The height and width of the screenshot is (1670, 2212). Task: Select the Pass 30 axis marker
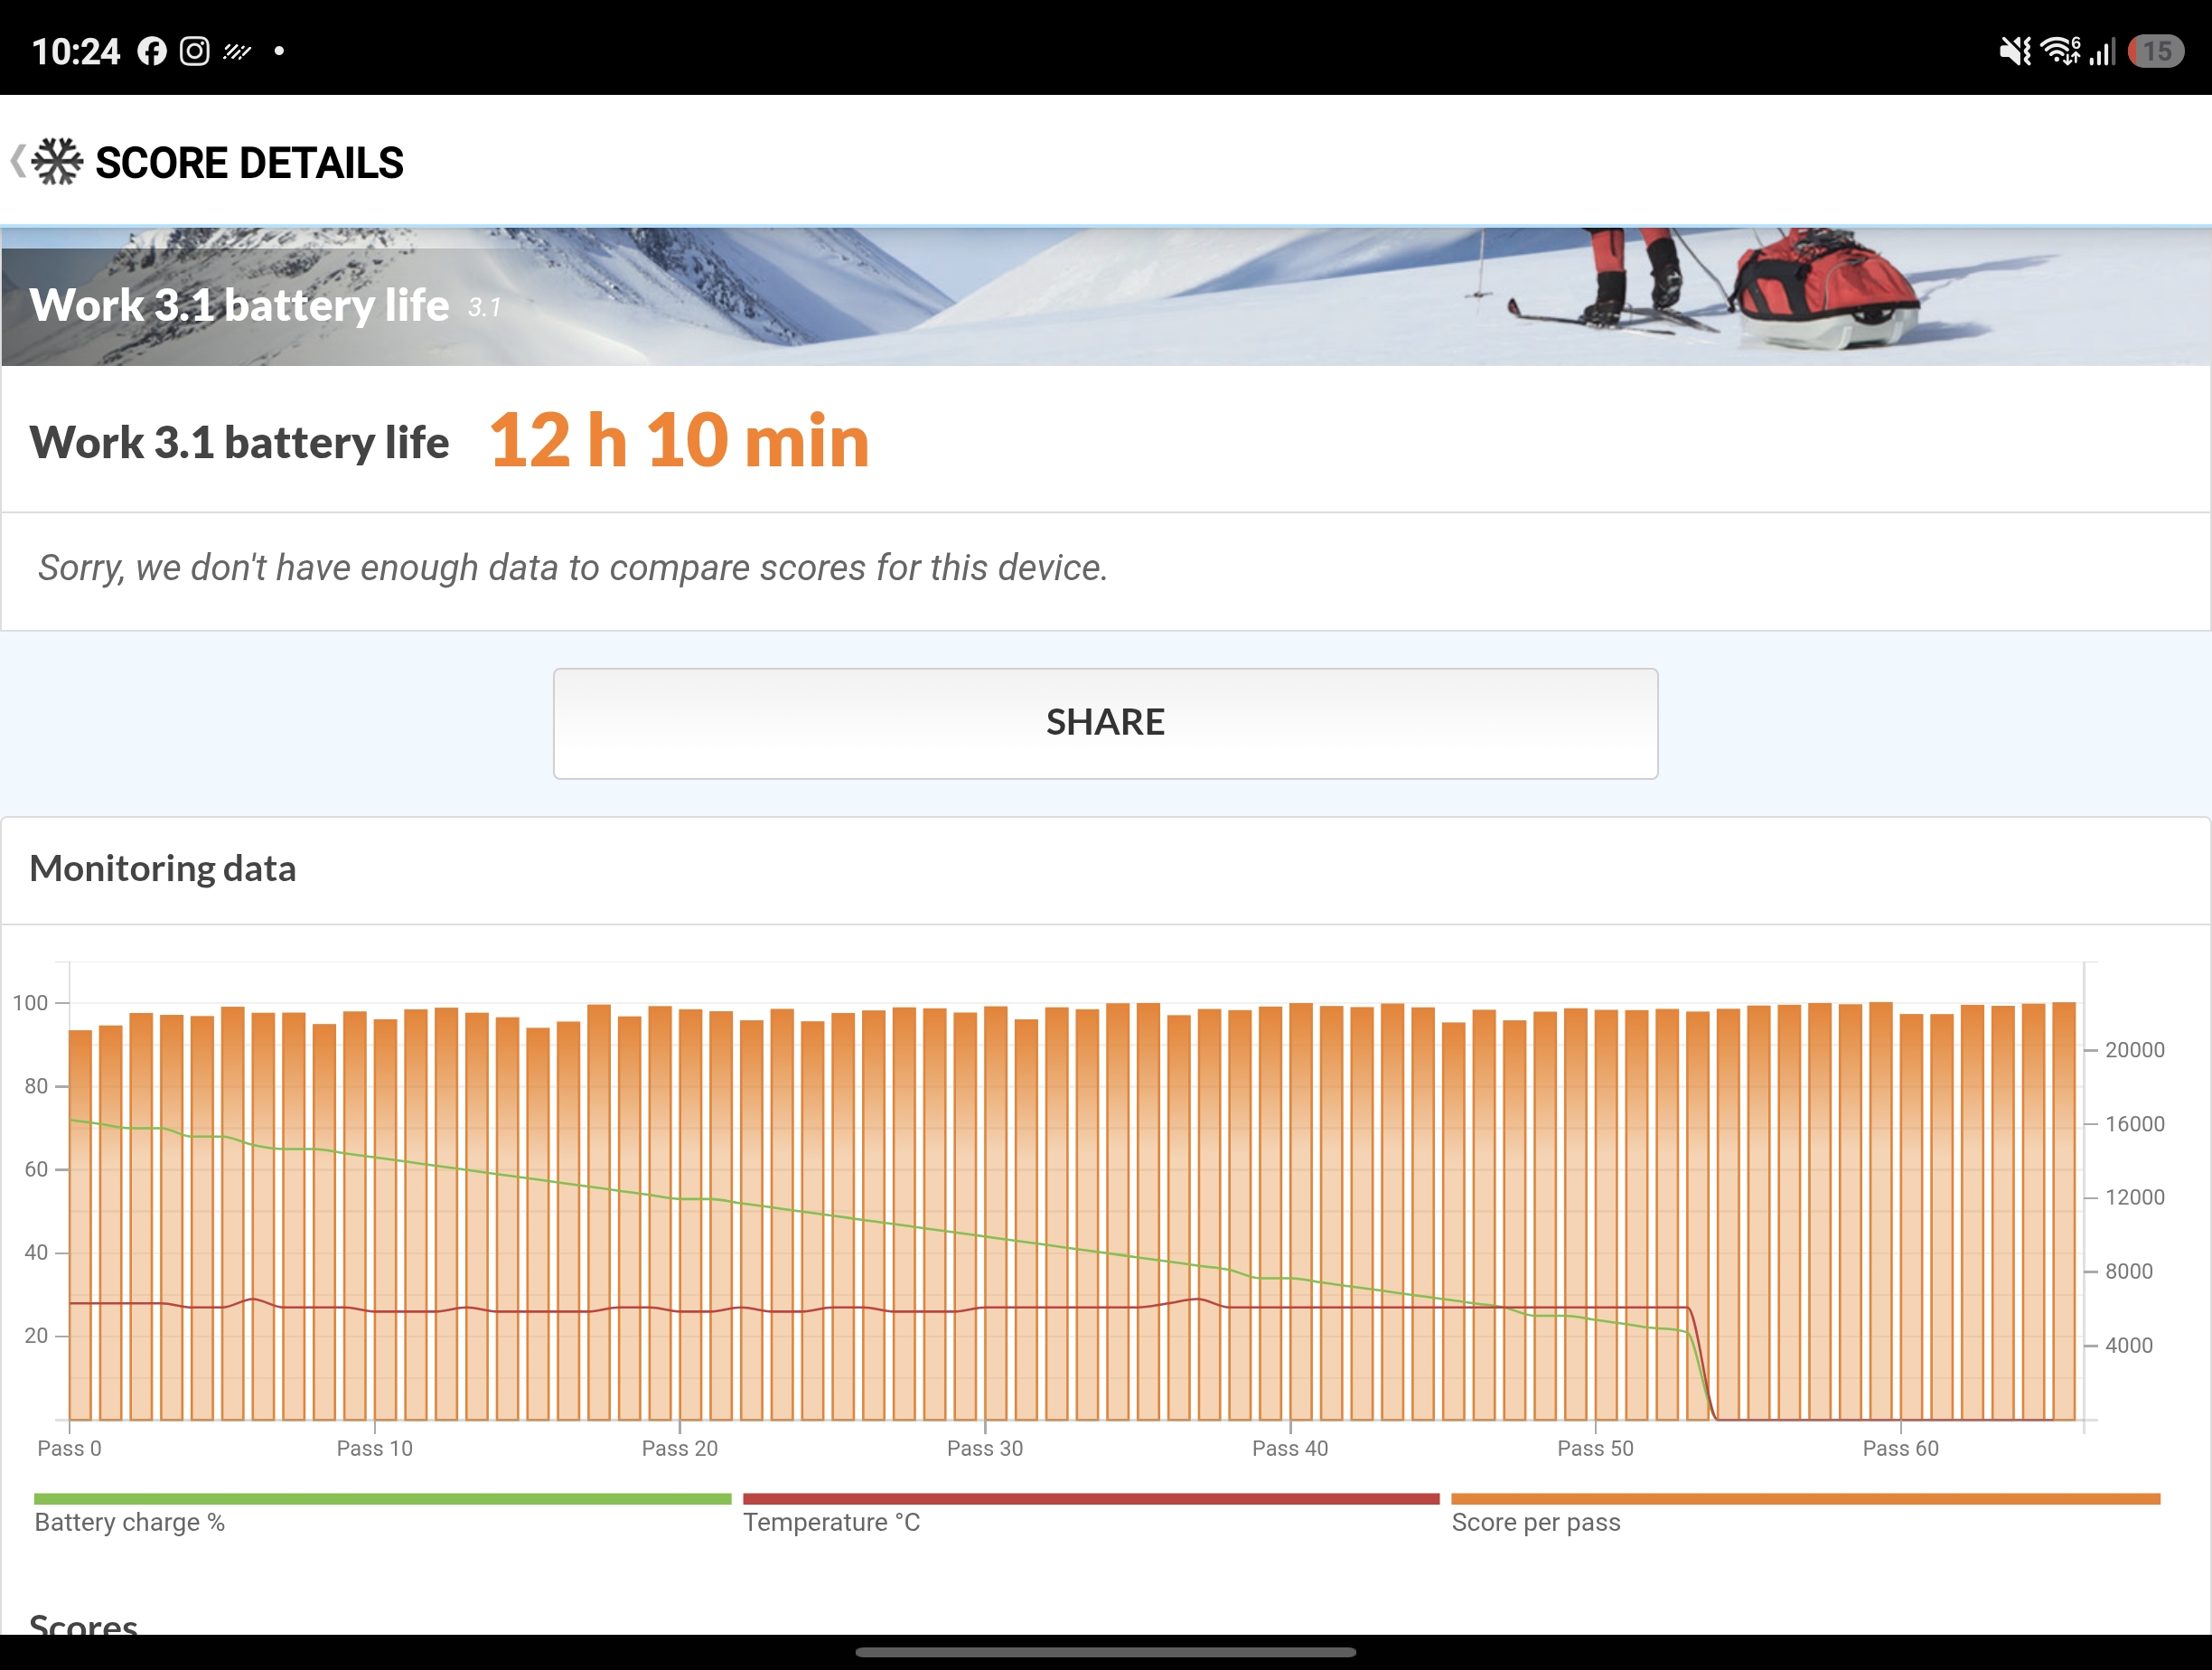[985, 1448]
